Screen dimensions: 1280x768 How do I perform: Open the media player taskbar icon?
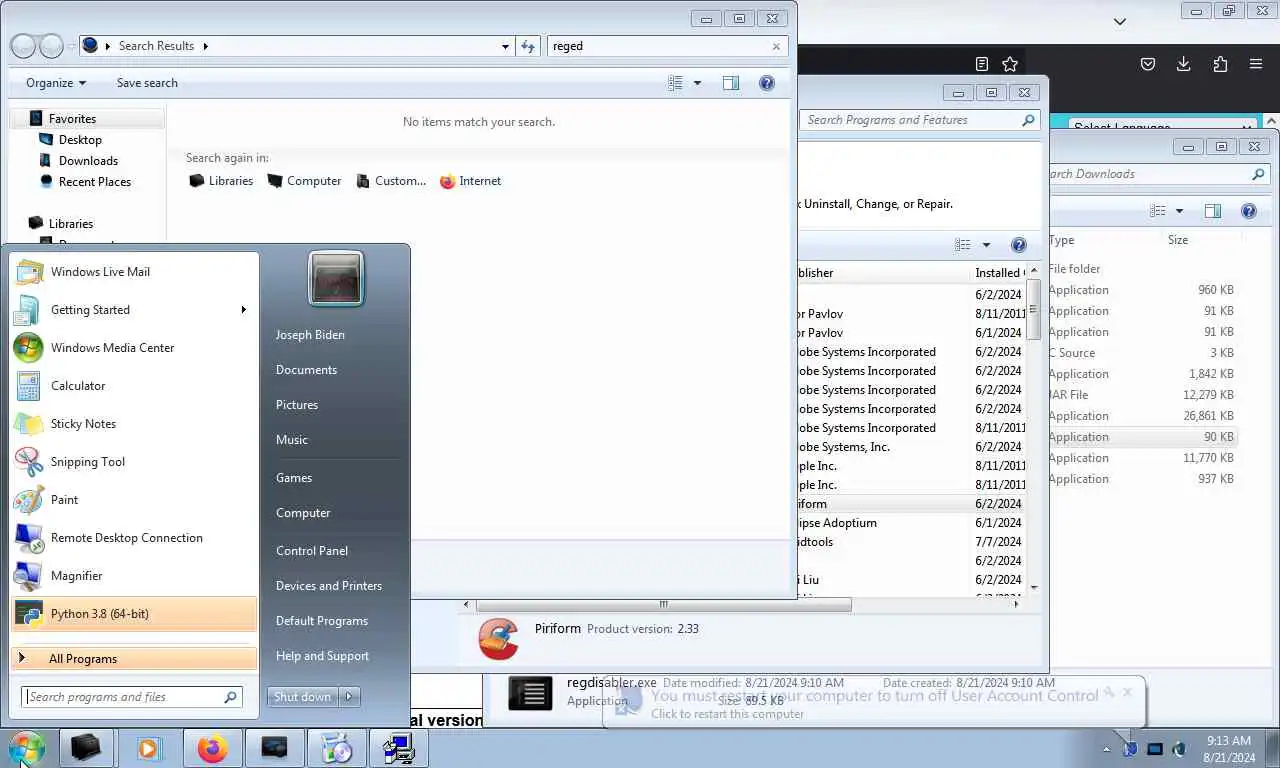click(149, 748)
